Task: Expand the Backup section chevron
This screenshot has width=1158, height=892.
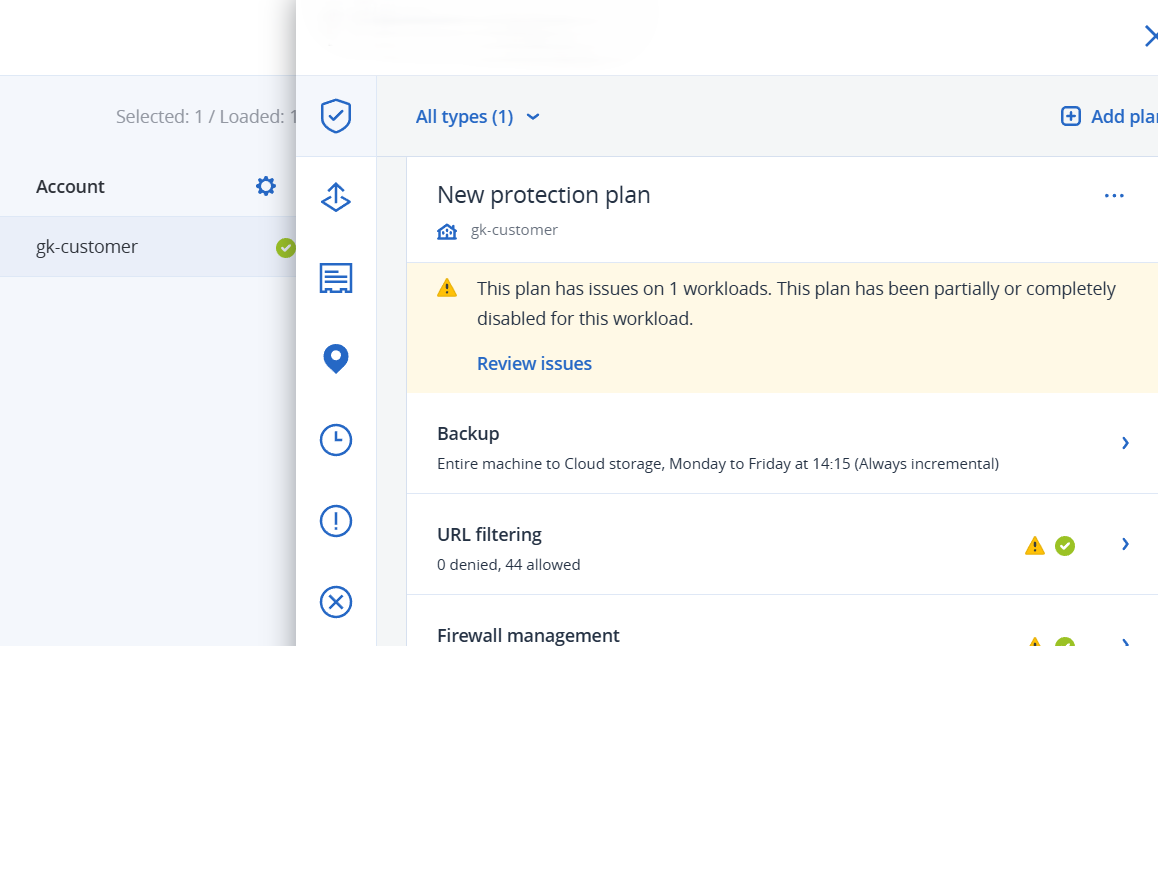Action: pos(1125,442)
